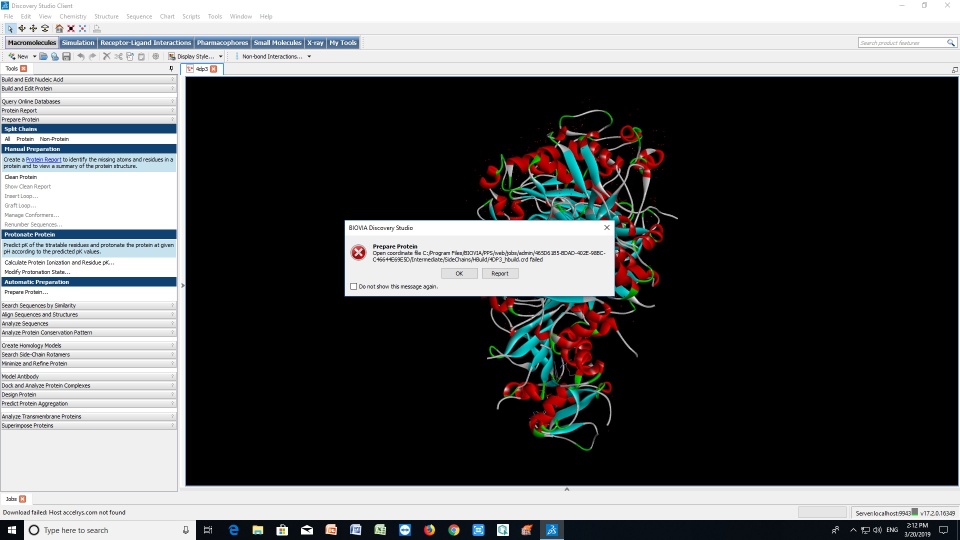This screenshot has width=960, height=540.
Task: Click the open from database/URL icon
Action: coord(54,56)
